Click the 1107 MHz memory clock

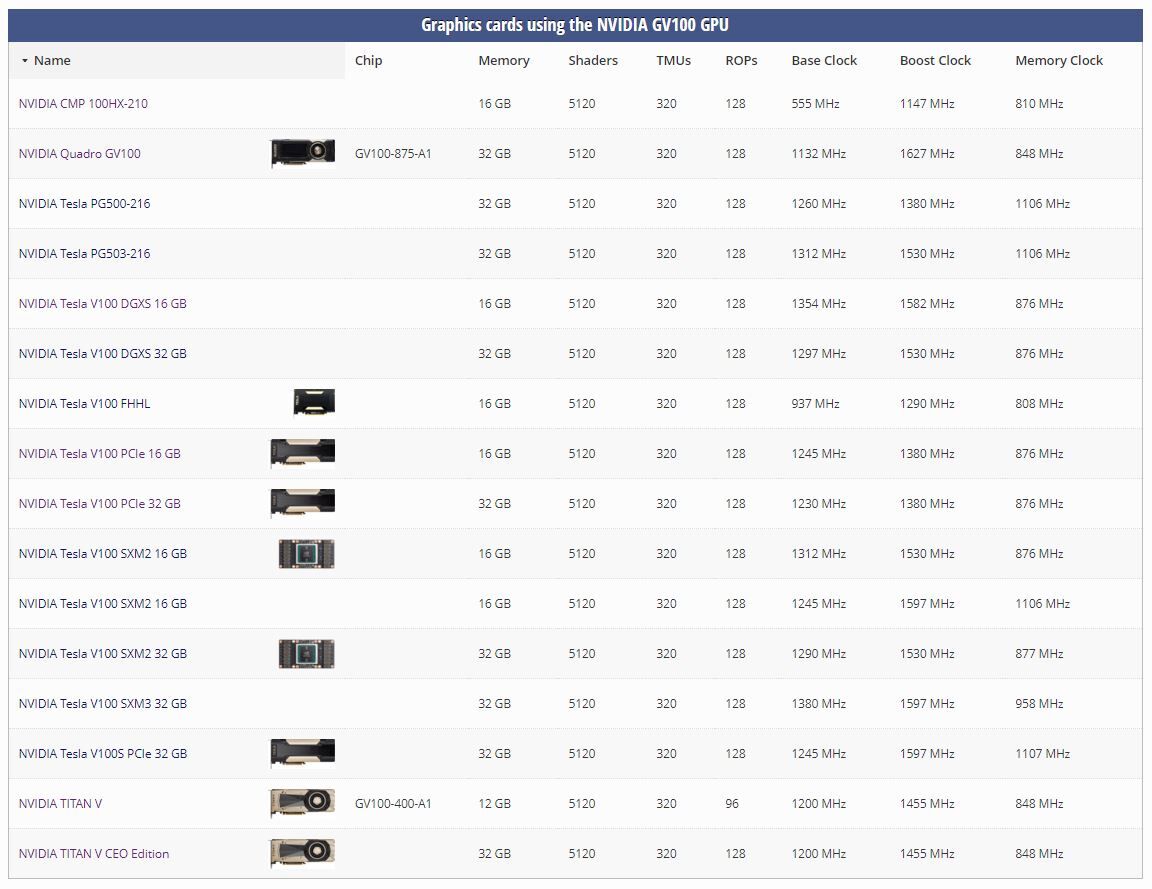pos(1042,753)
